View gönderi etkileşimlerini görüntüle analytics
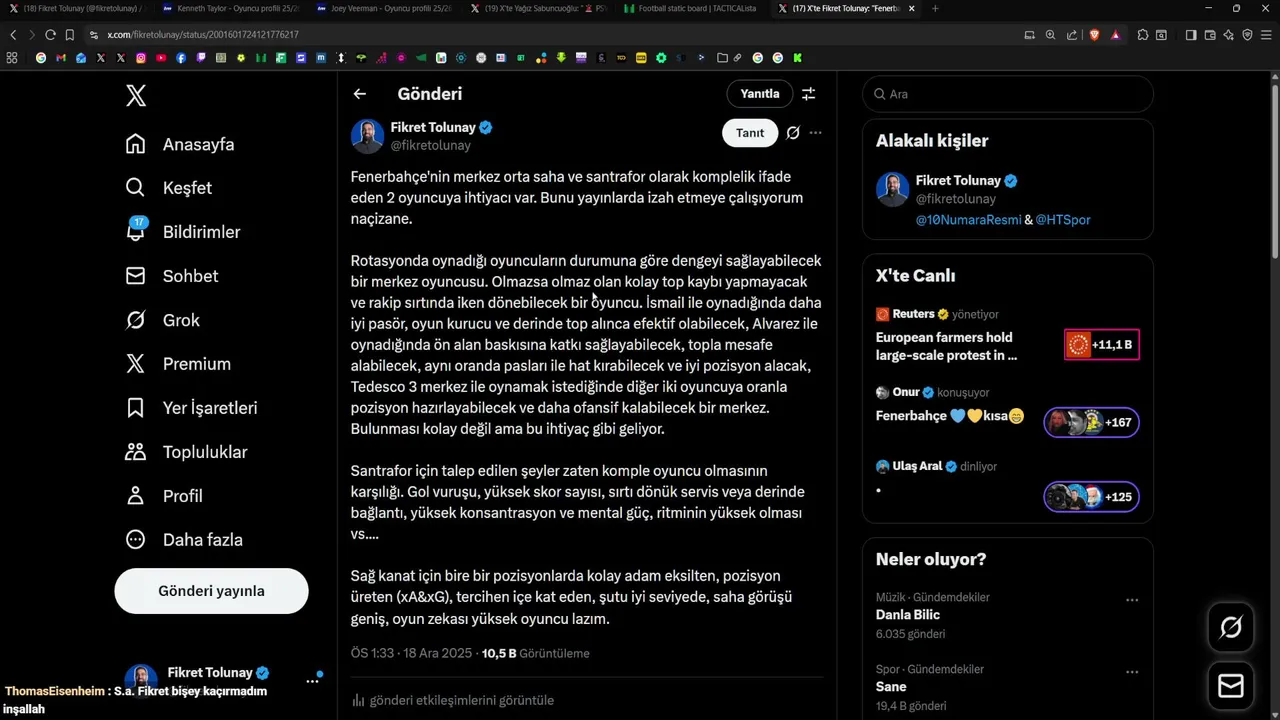Viewport: 1280px width, 720px height. (452, 700)
